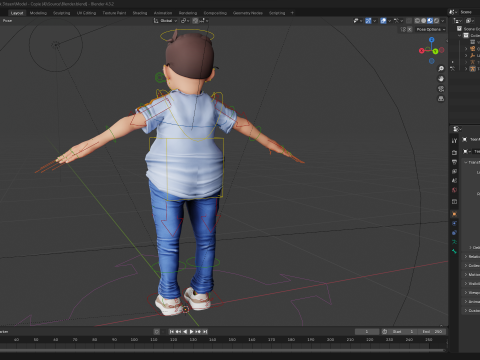Select solid viewport shading mode

coord(424,21)
